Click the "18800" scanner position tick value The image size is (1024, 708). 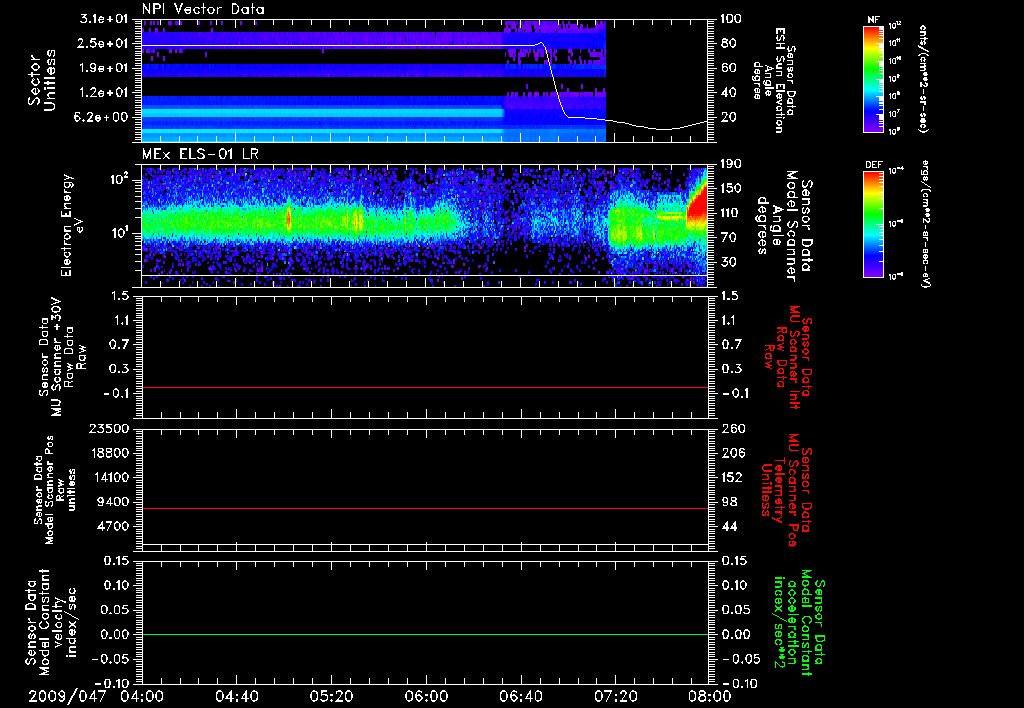108,453
